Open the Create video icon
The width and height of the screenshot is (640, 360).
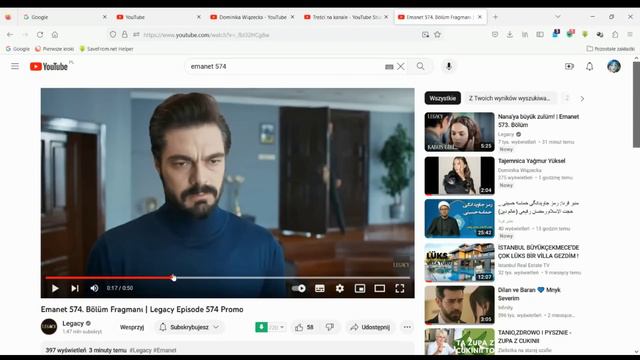coord(569,66)
